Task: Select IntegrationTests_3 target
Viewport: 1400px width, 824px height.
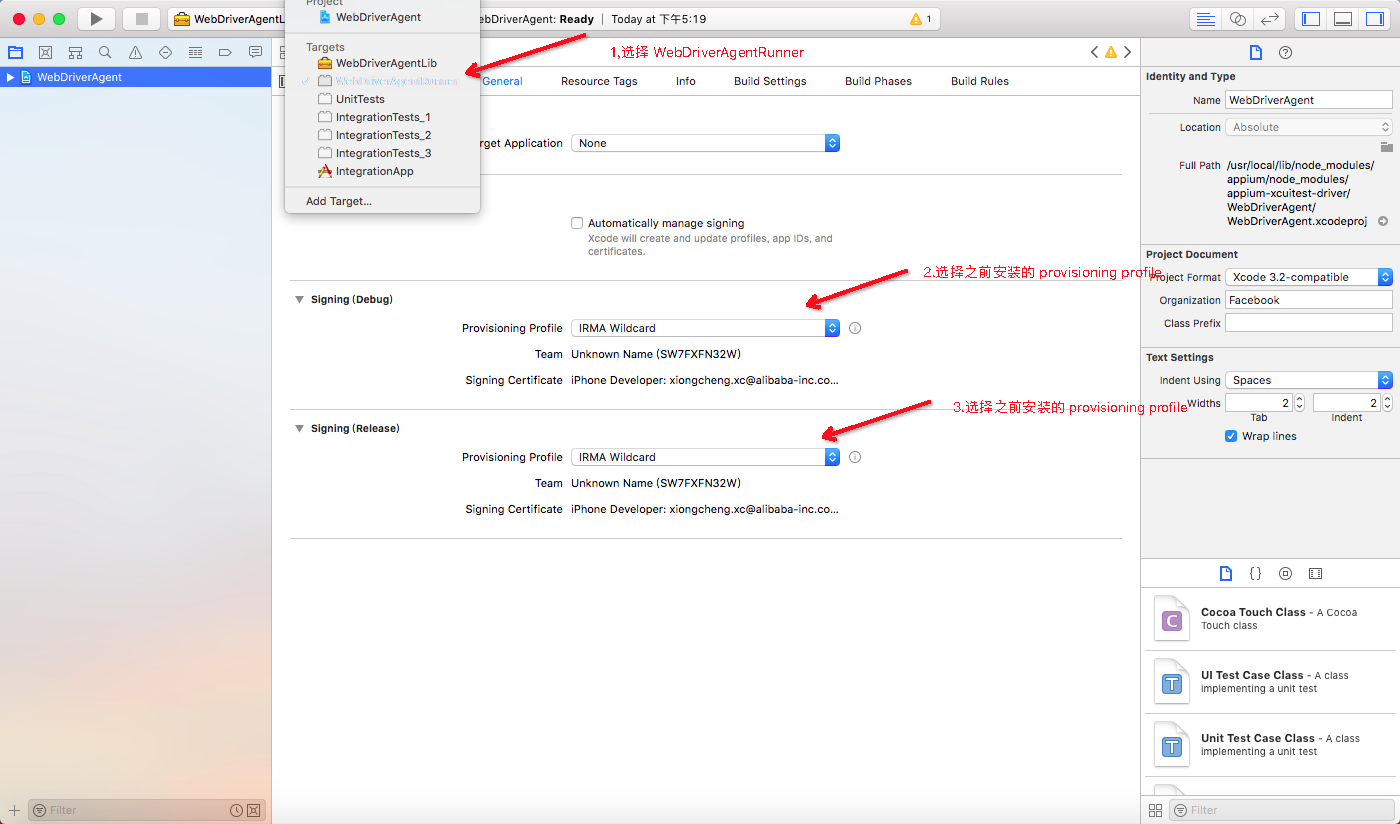Action: tap(382, 153)
